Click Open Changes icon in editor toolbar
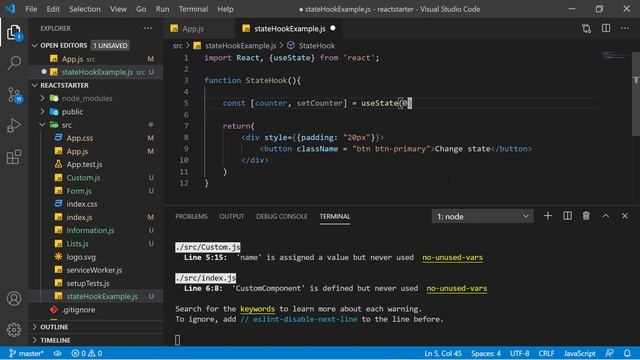Screen dimensions: 640x360 [586, 28]
